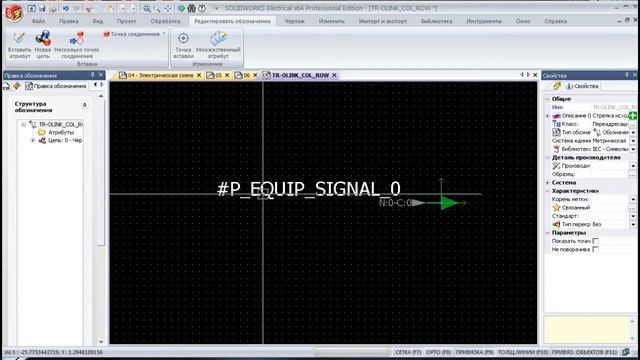The image size is (640, 360).
Task: Open the Тип перекр dropdown
Action: coord(633,224)
